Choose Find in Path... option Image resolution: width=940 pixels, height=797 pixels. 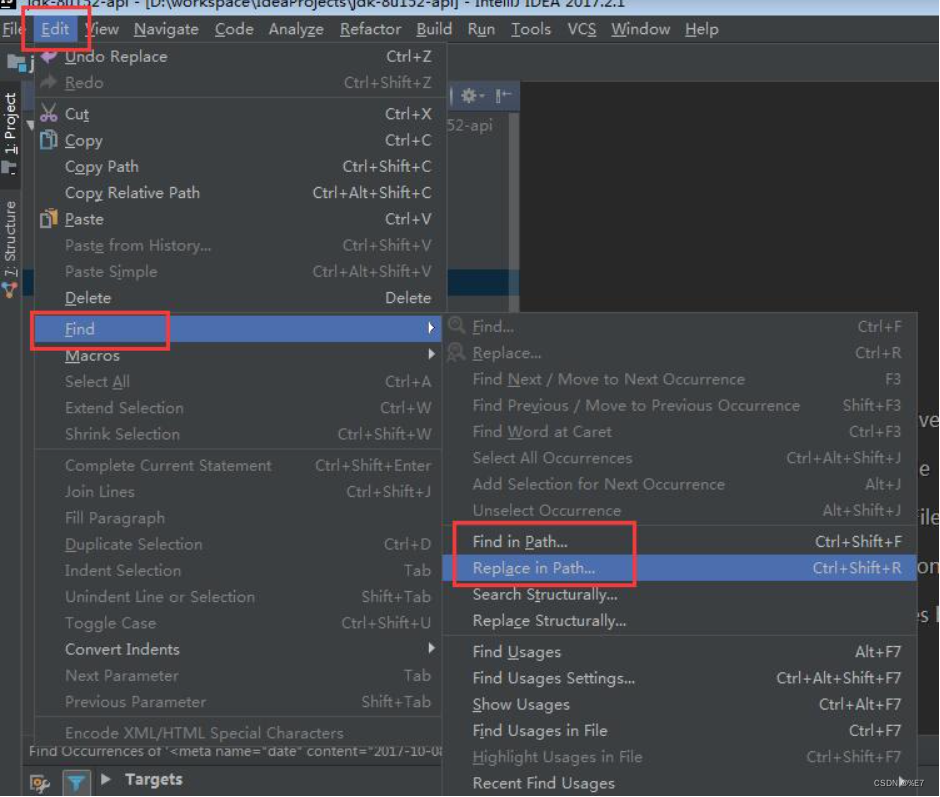point(520,542)
